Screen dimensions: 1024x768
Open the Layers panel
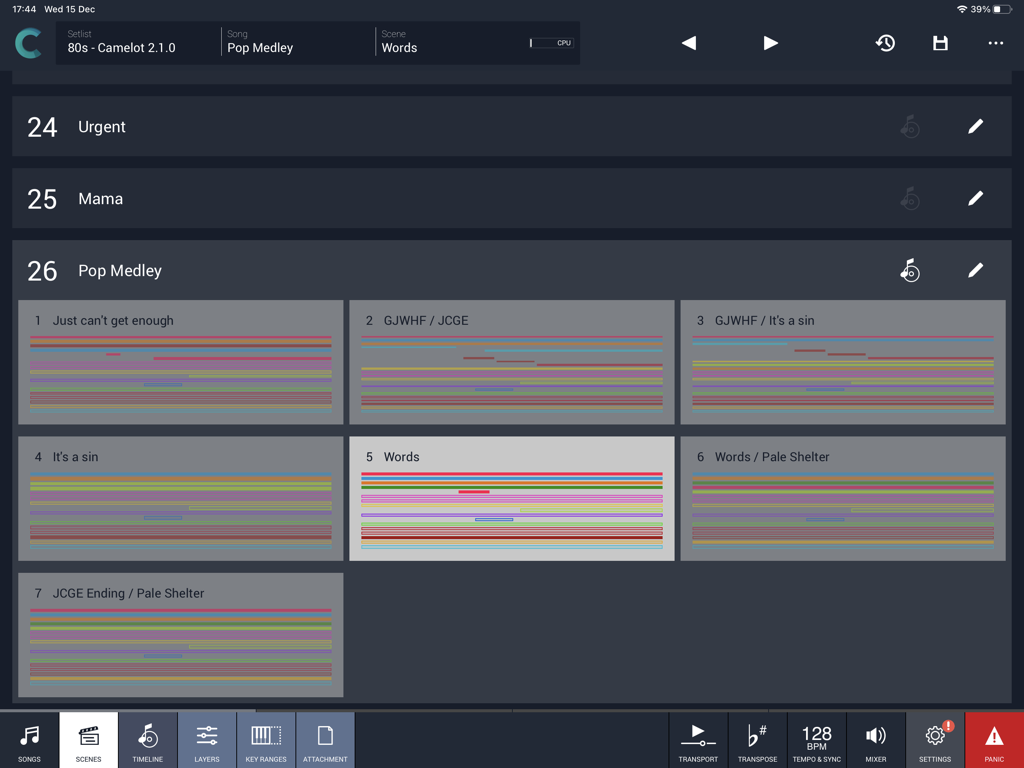pyautogui.click(x=206, y=739)
